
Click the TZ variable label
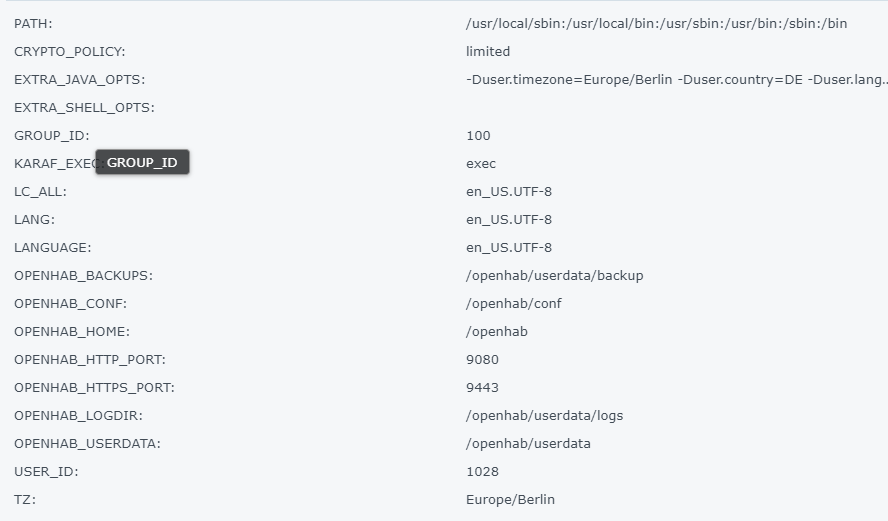point(25,499)
